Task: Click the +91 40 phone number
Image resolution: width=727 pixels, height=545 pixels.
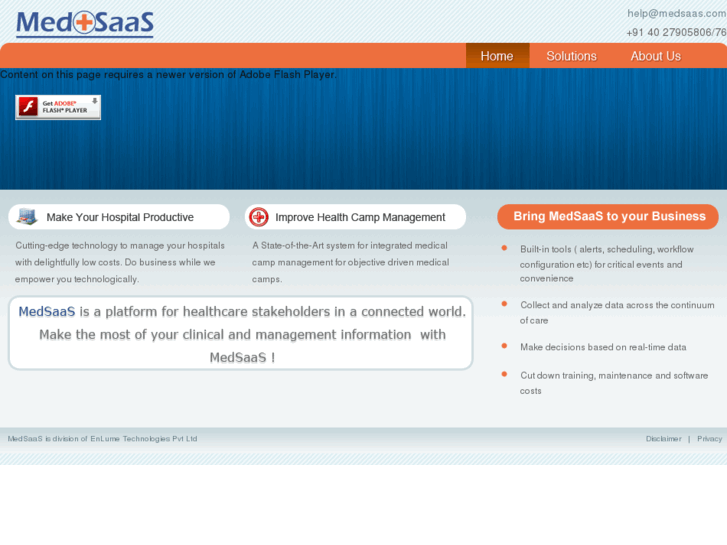Action: click(676, 32)
